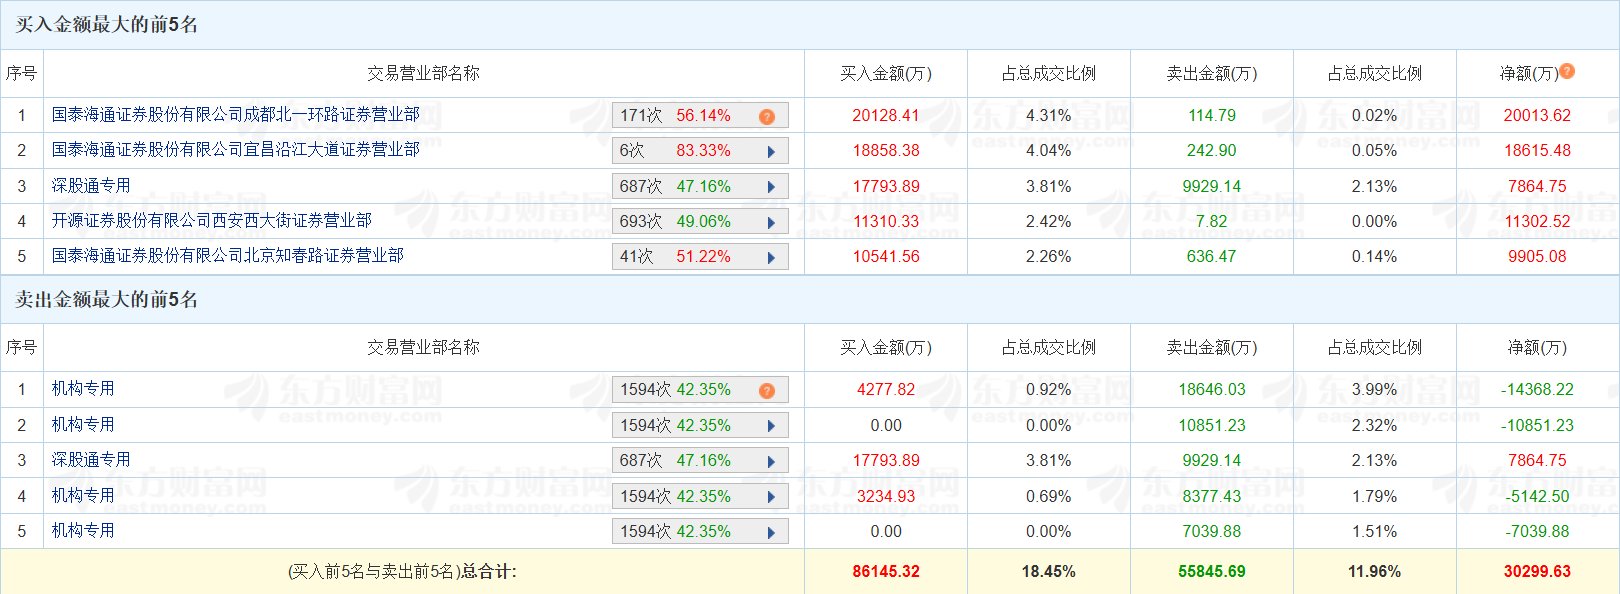Open the 开源证券 西安西大街证券营业部 link
Screen dimensions: 1620x594
212,221
